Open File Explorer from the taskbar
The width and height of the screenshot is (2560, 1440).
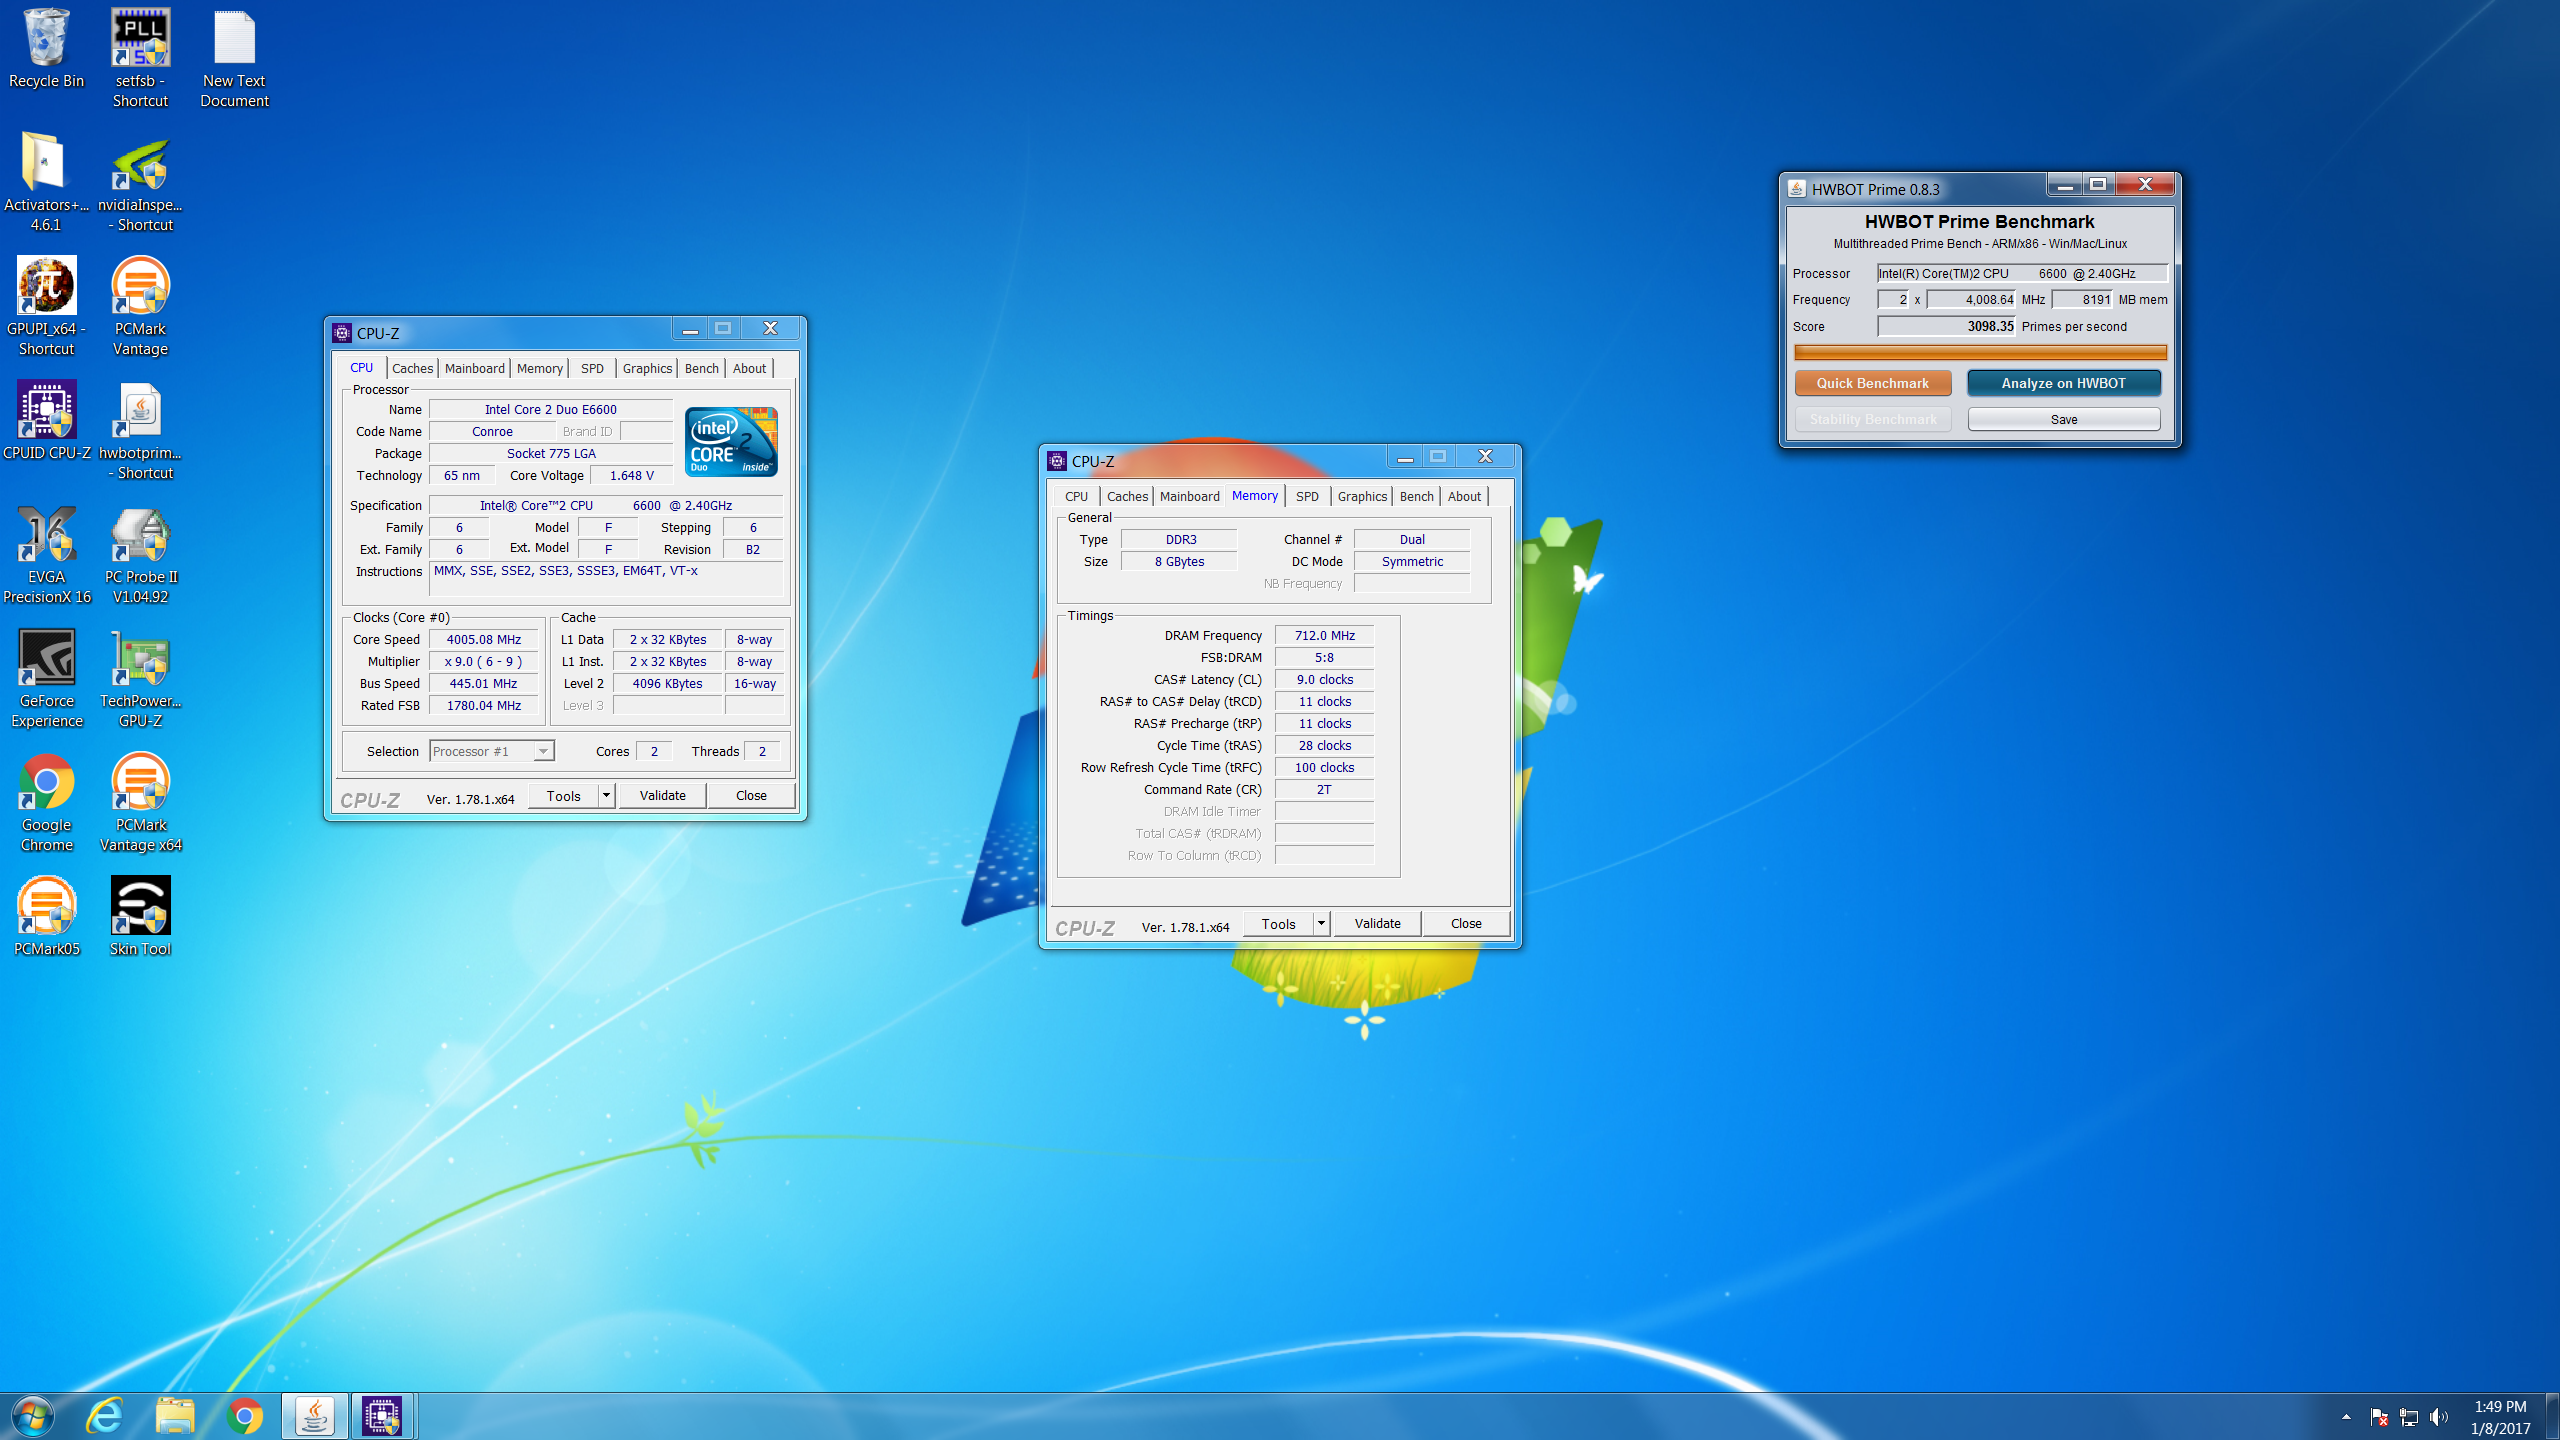(174, 1416)
